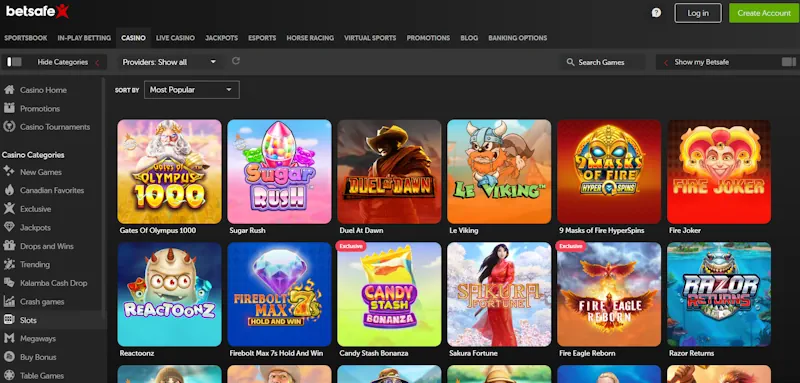Viewport: 800px width, 383px height.
Task: Click the Log in button
Action: [698, 13]
